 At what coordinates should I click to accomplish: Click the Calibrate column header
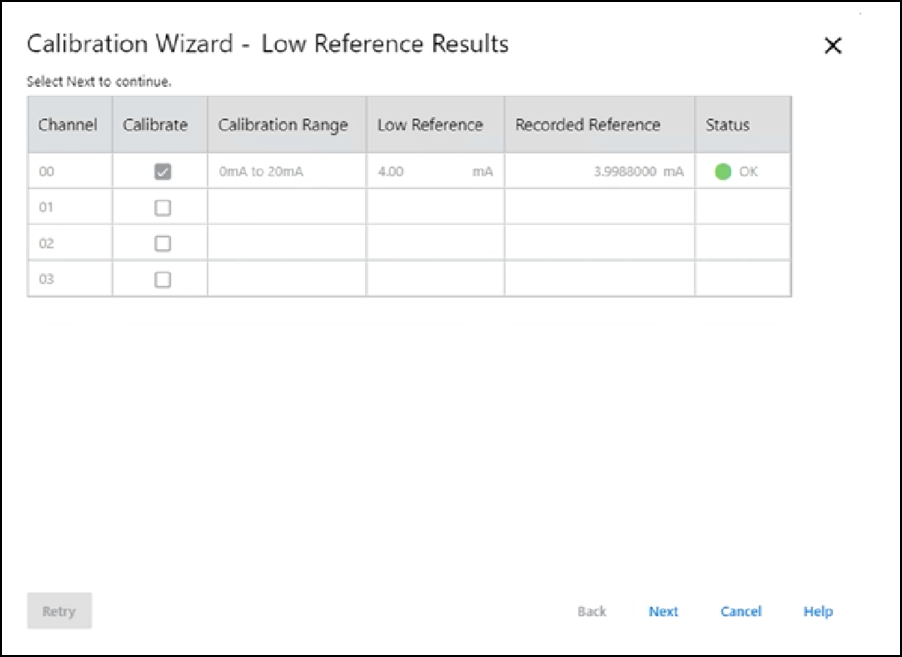pos(155,125)
